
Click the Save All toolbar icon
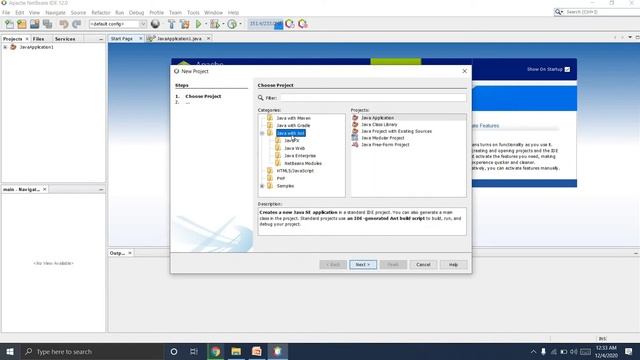point(47,24)
